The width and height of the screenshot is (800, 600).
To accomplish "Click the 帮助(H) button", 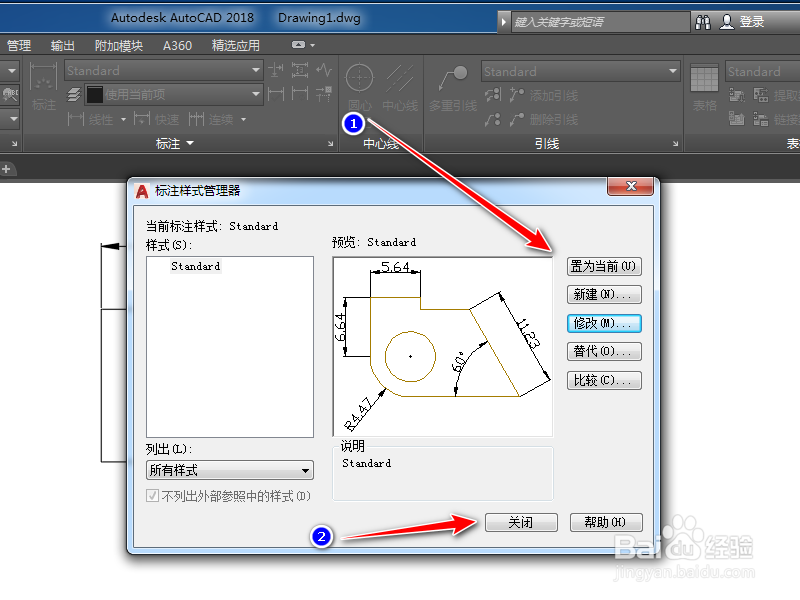I will pos(606,522).
